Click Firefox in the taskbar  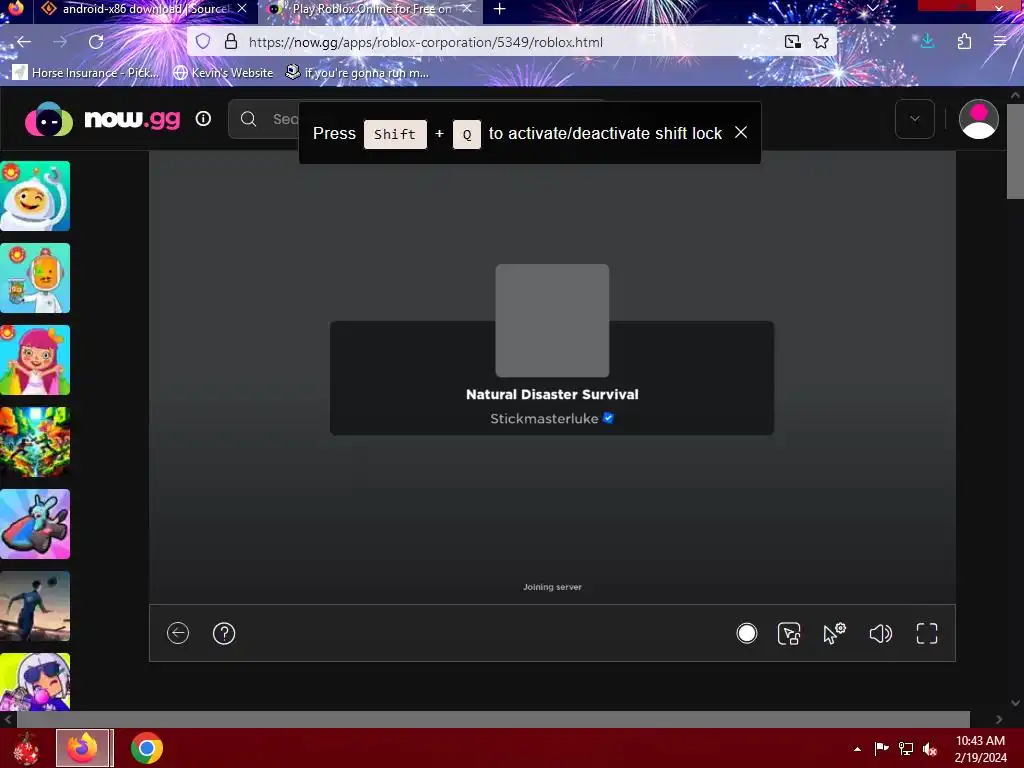click(x=84, y=748)
